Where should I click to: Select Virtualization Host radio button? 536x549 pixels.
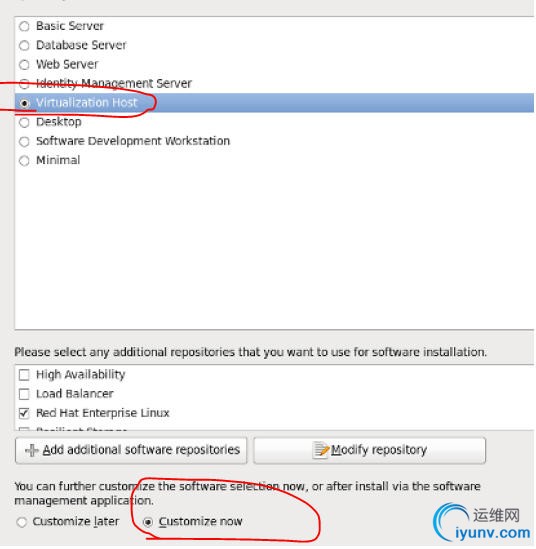tap(24, 103)
